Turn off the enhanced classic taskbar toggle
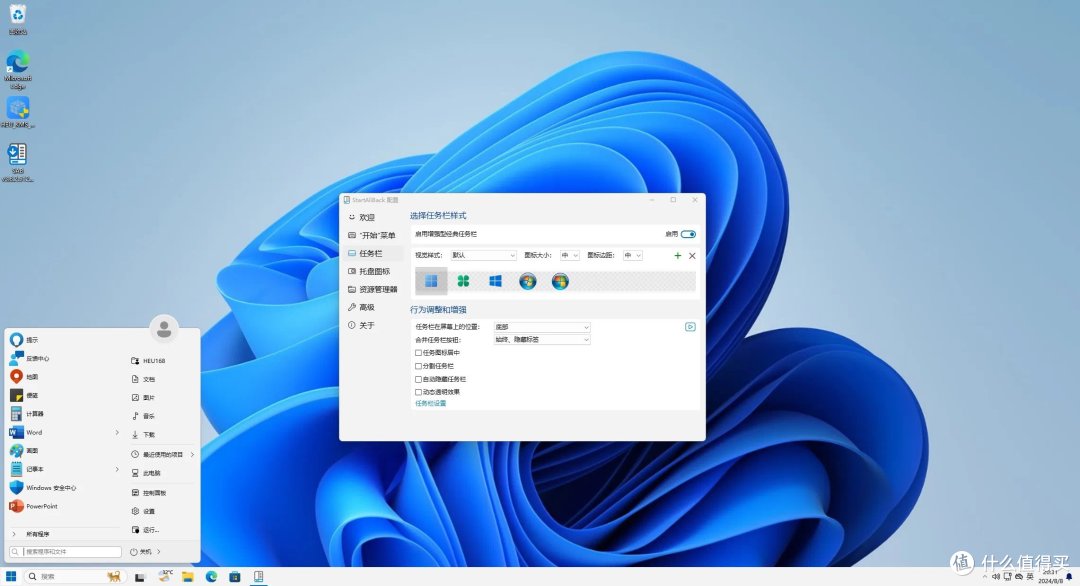 tap(688, 234)
